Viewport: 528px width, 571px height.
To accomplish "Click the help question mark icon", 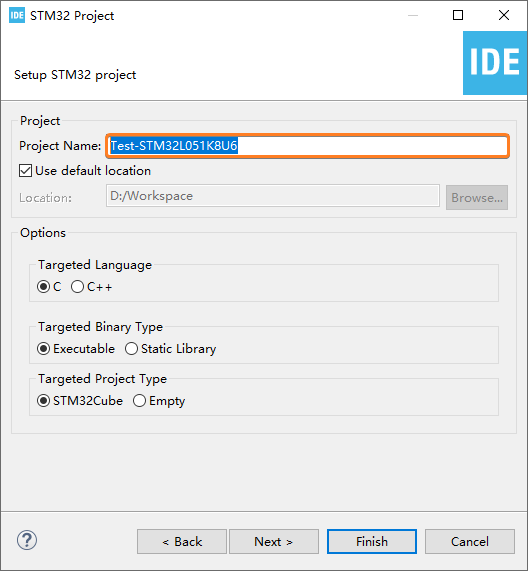I will point(27,540).
